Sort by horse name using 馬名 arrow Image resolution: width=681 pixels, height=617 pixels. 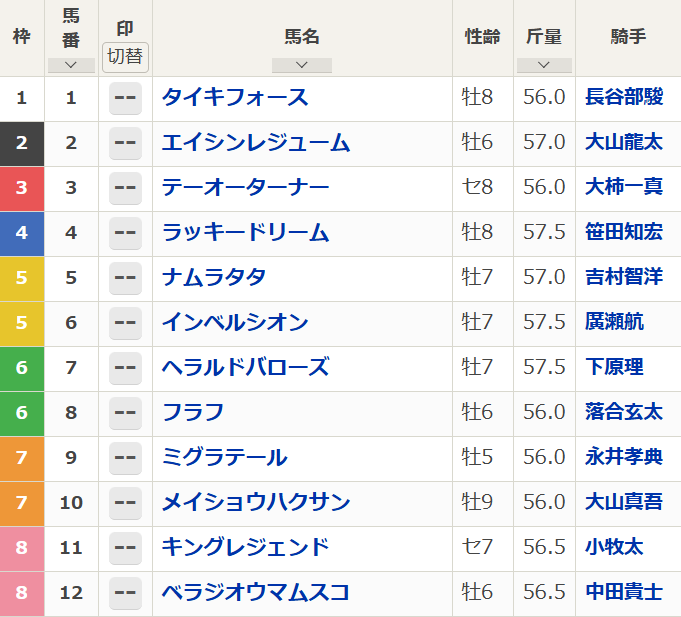301,65
